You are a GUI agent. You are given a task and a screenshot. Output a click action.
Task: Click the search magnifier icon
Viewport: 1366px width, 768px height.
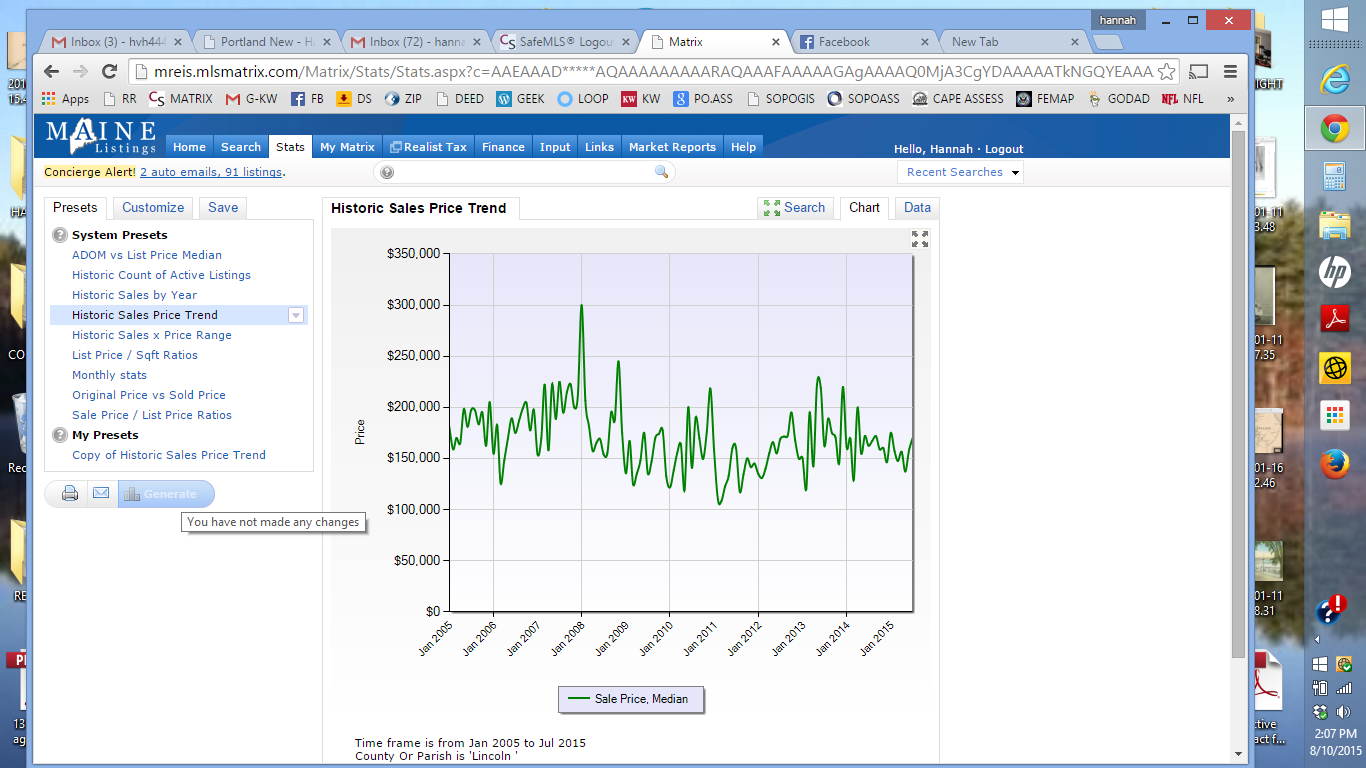661,173
